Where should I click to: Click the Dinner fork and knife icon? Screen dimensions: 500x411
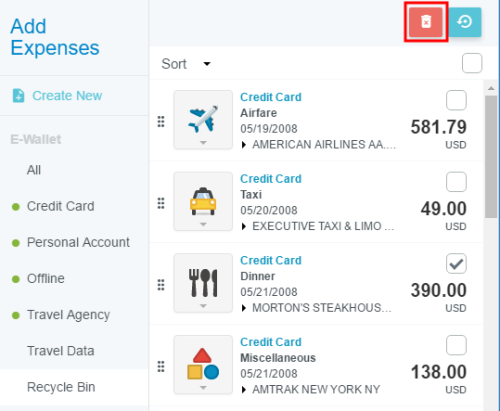[203, 283]
